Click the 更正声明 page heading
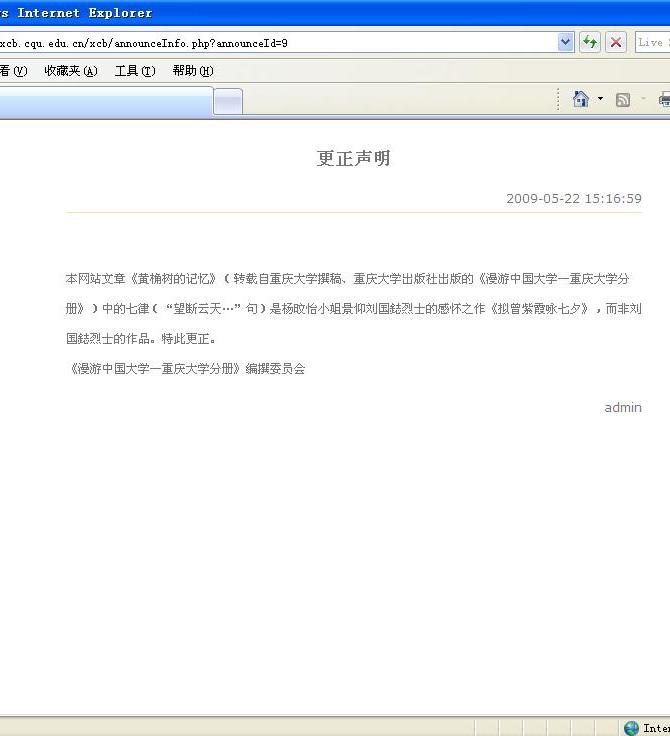This screenshot has height=736, width=670. [x=353, y=158]
